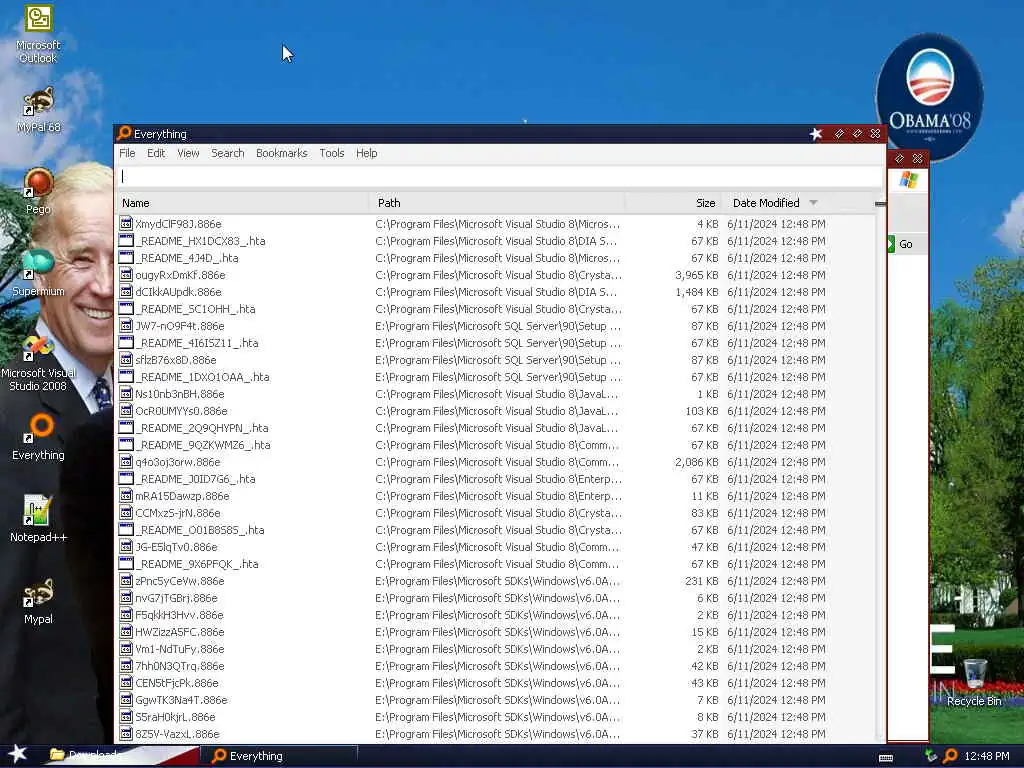The image size is (1024, 768).
Task: Click the star icon in Everything title bar
Action: coord(816,134)
